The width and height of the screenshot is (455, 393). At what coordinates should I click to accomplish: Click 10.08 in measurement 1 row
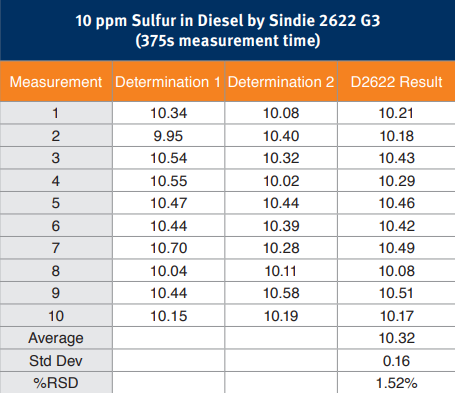click(x=281, y=113)
